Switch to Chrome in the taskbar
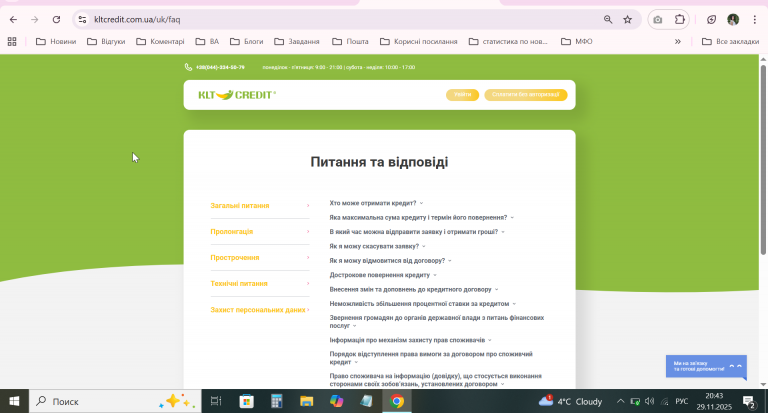 pos(397,401)
